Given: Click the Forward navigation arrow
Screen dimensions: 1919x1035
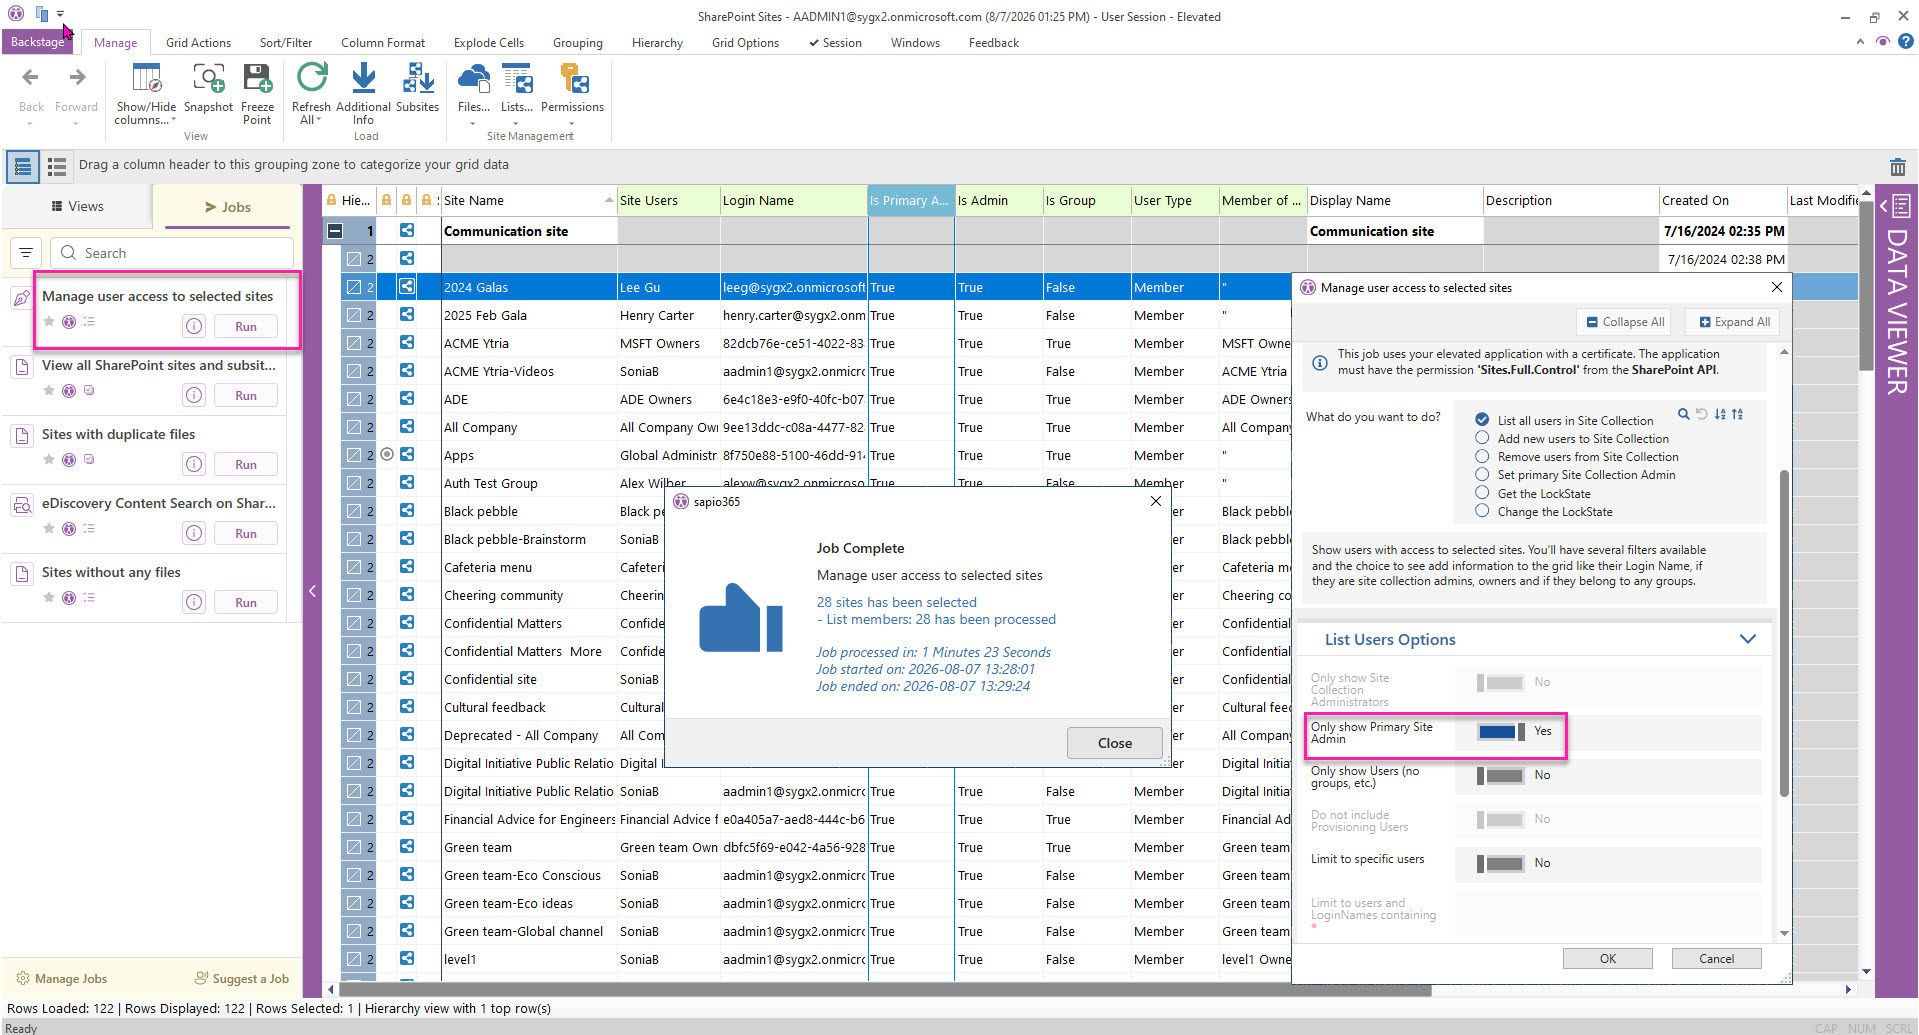Looking at the screenshot, I should tap(77, 77).
